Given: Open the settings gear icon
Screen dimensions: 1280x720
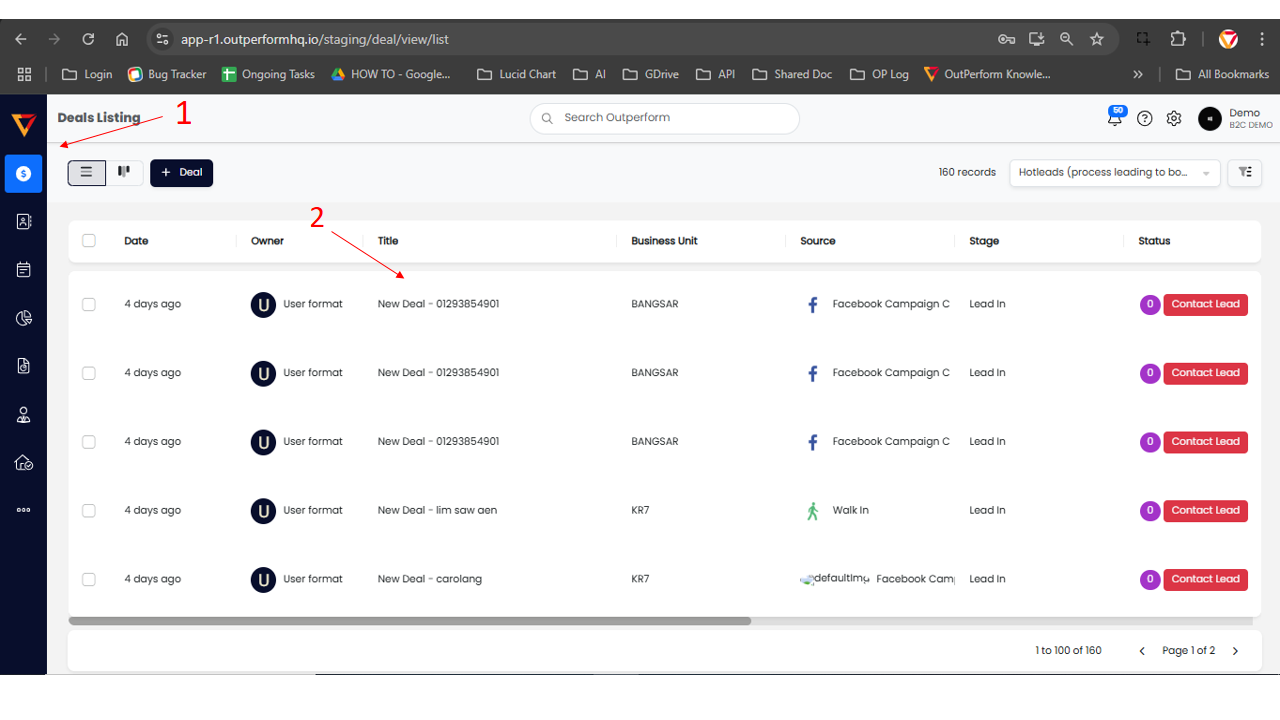Looking at the screenshot, I should pyautogui.click(x=1174, y=118).
